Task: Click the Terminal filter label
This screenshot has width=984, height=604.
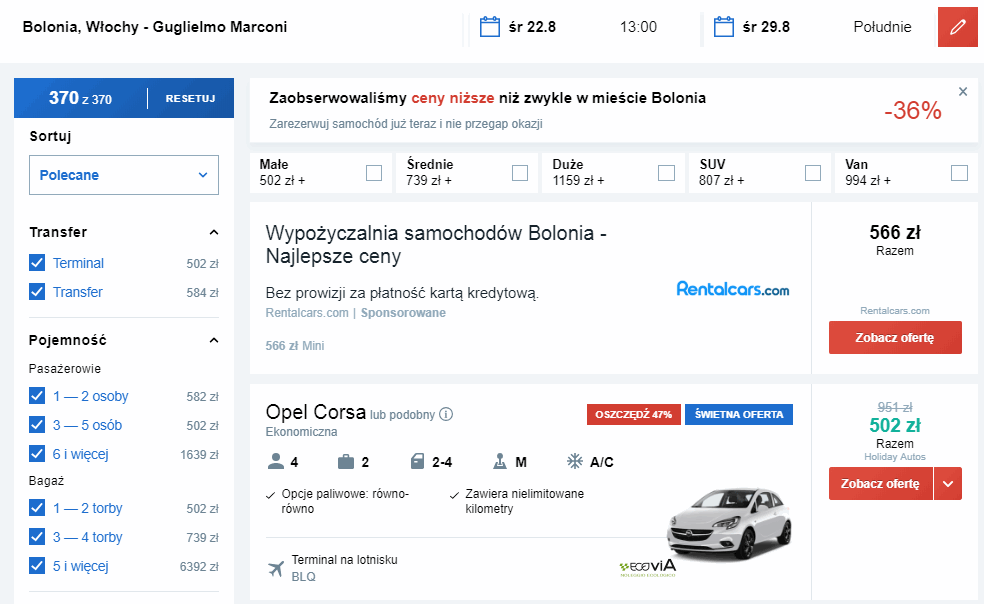Action: [78, 263]
